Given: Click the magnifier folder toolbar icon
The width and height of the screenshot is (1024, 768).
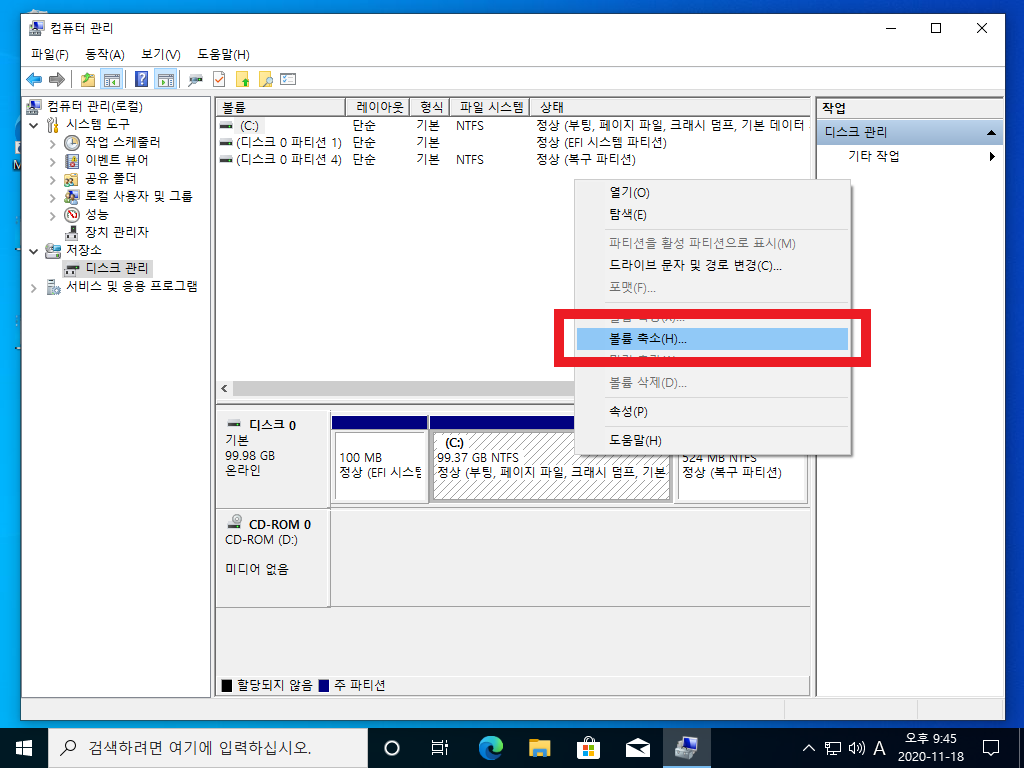Looking at the screenshot, I should point(265,80).
